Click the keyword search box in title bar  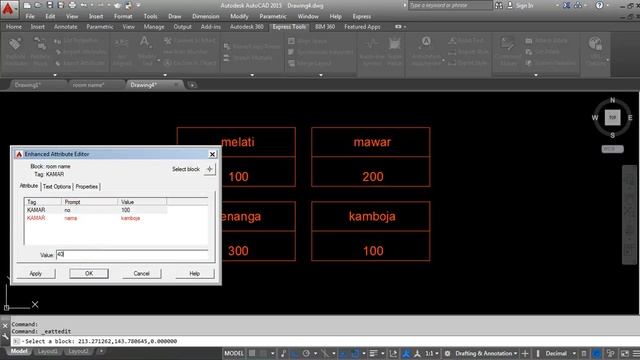450,5
